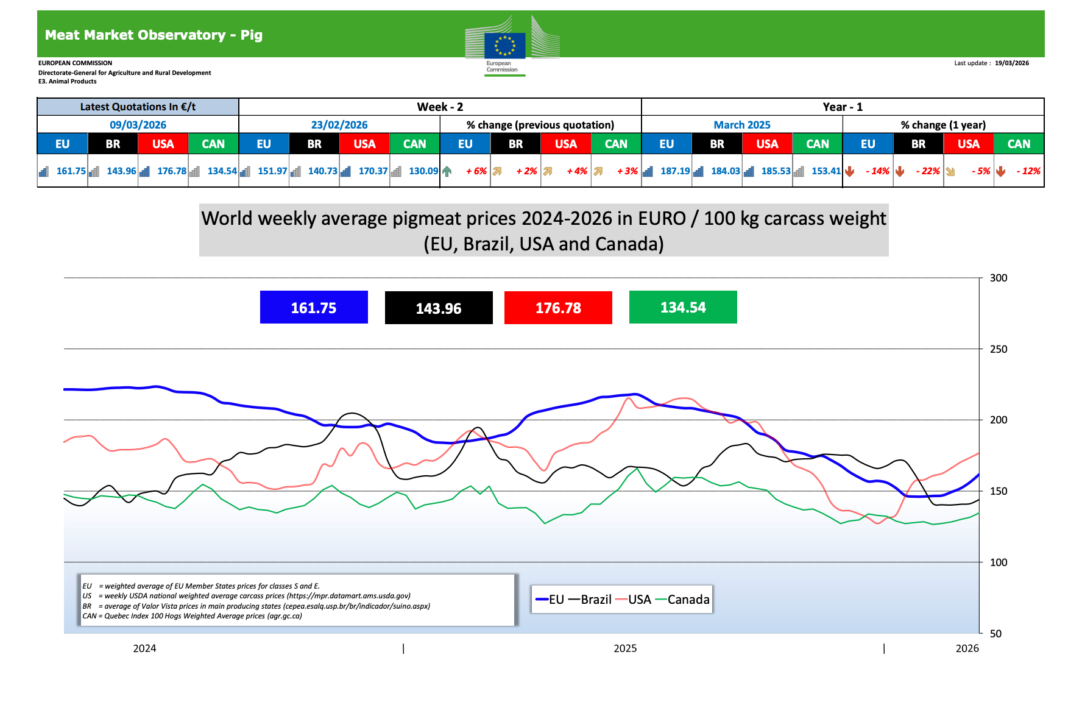Click the European Commission logo
The width and height of the screenshot is (1082, 708).
point(504,45)
